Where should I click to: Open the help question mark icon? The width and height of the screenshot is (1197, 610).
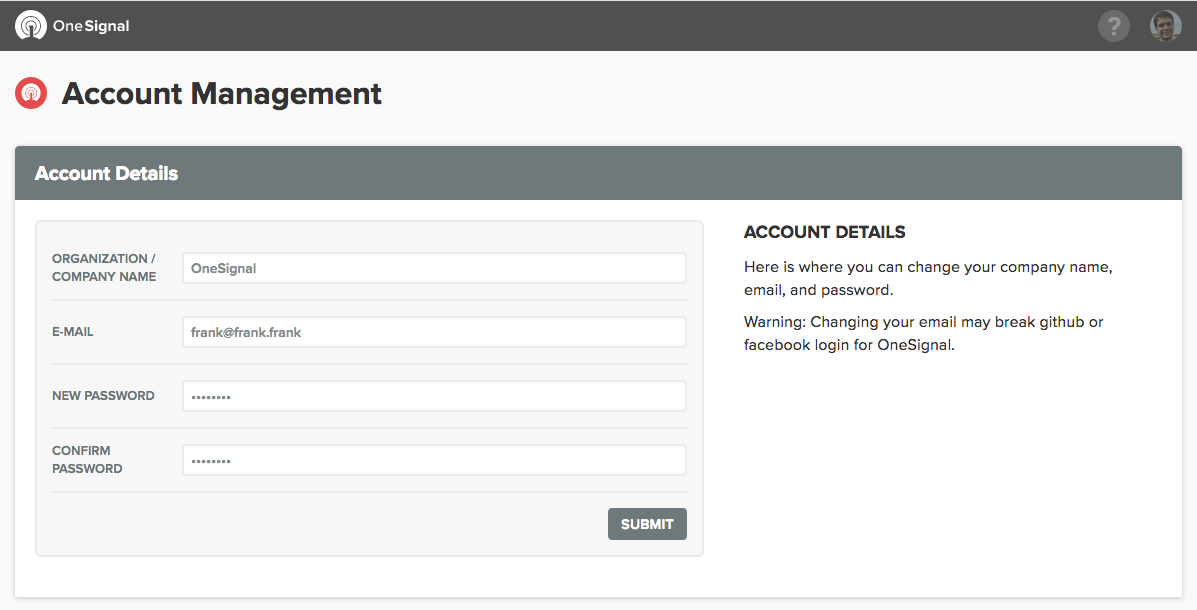point(1114,26)
